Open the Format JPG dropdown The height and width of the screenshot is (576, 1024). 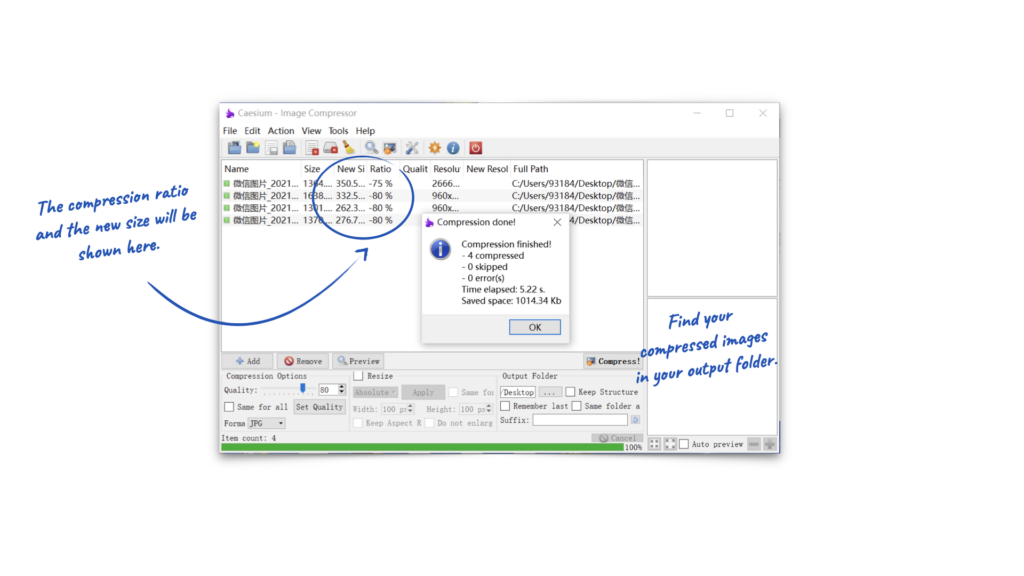tap(266, 423)
